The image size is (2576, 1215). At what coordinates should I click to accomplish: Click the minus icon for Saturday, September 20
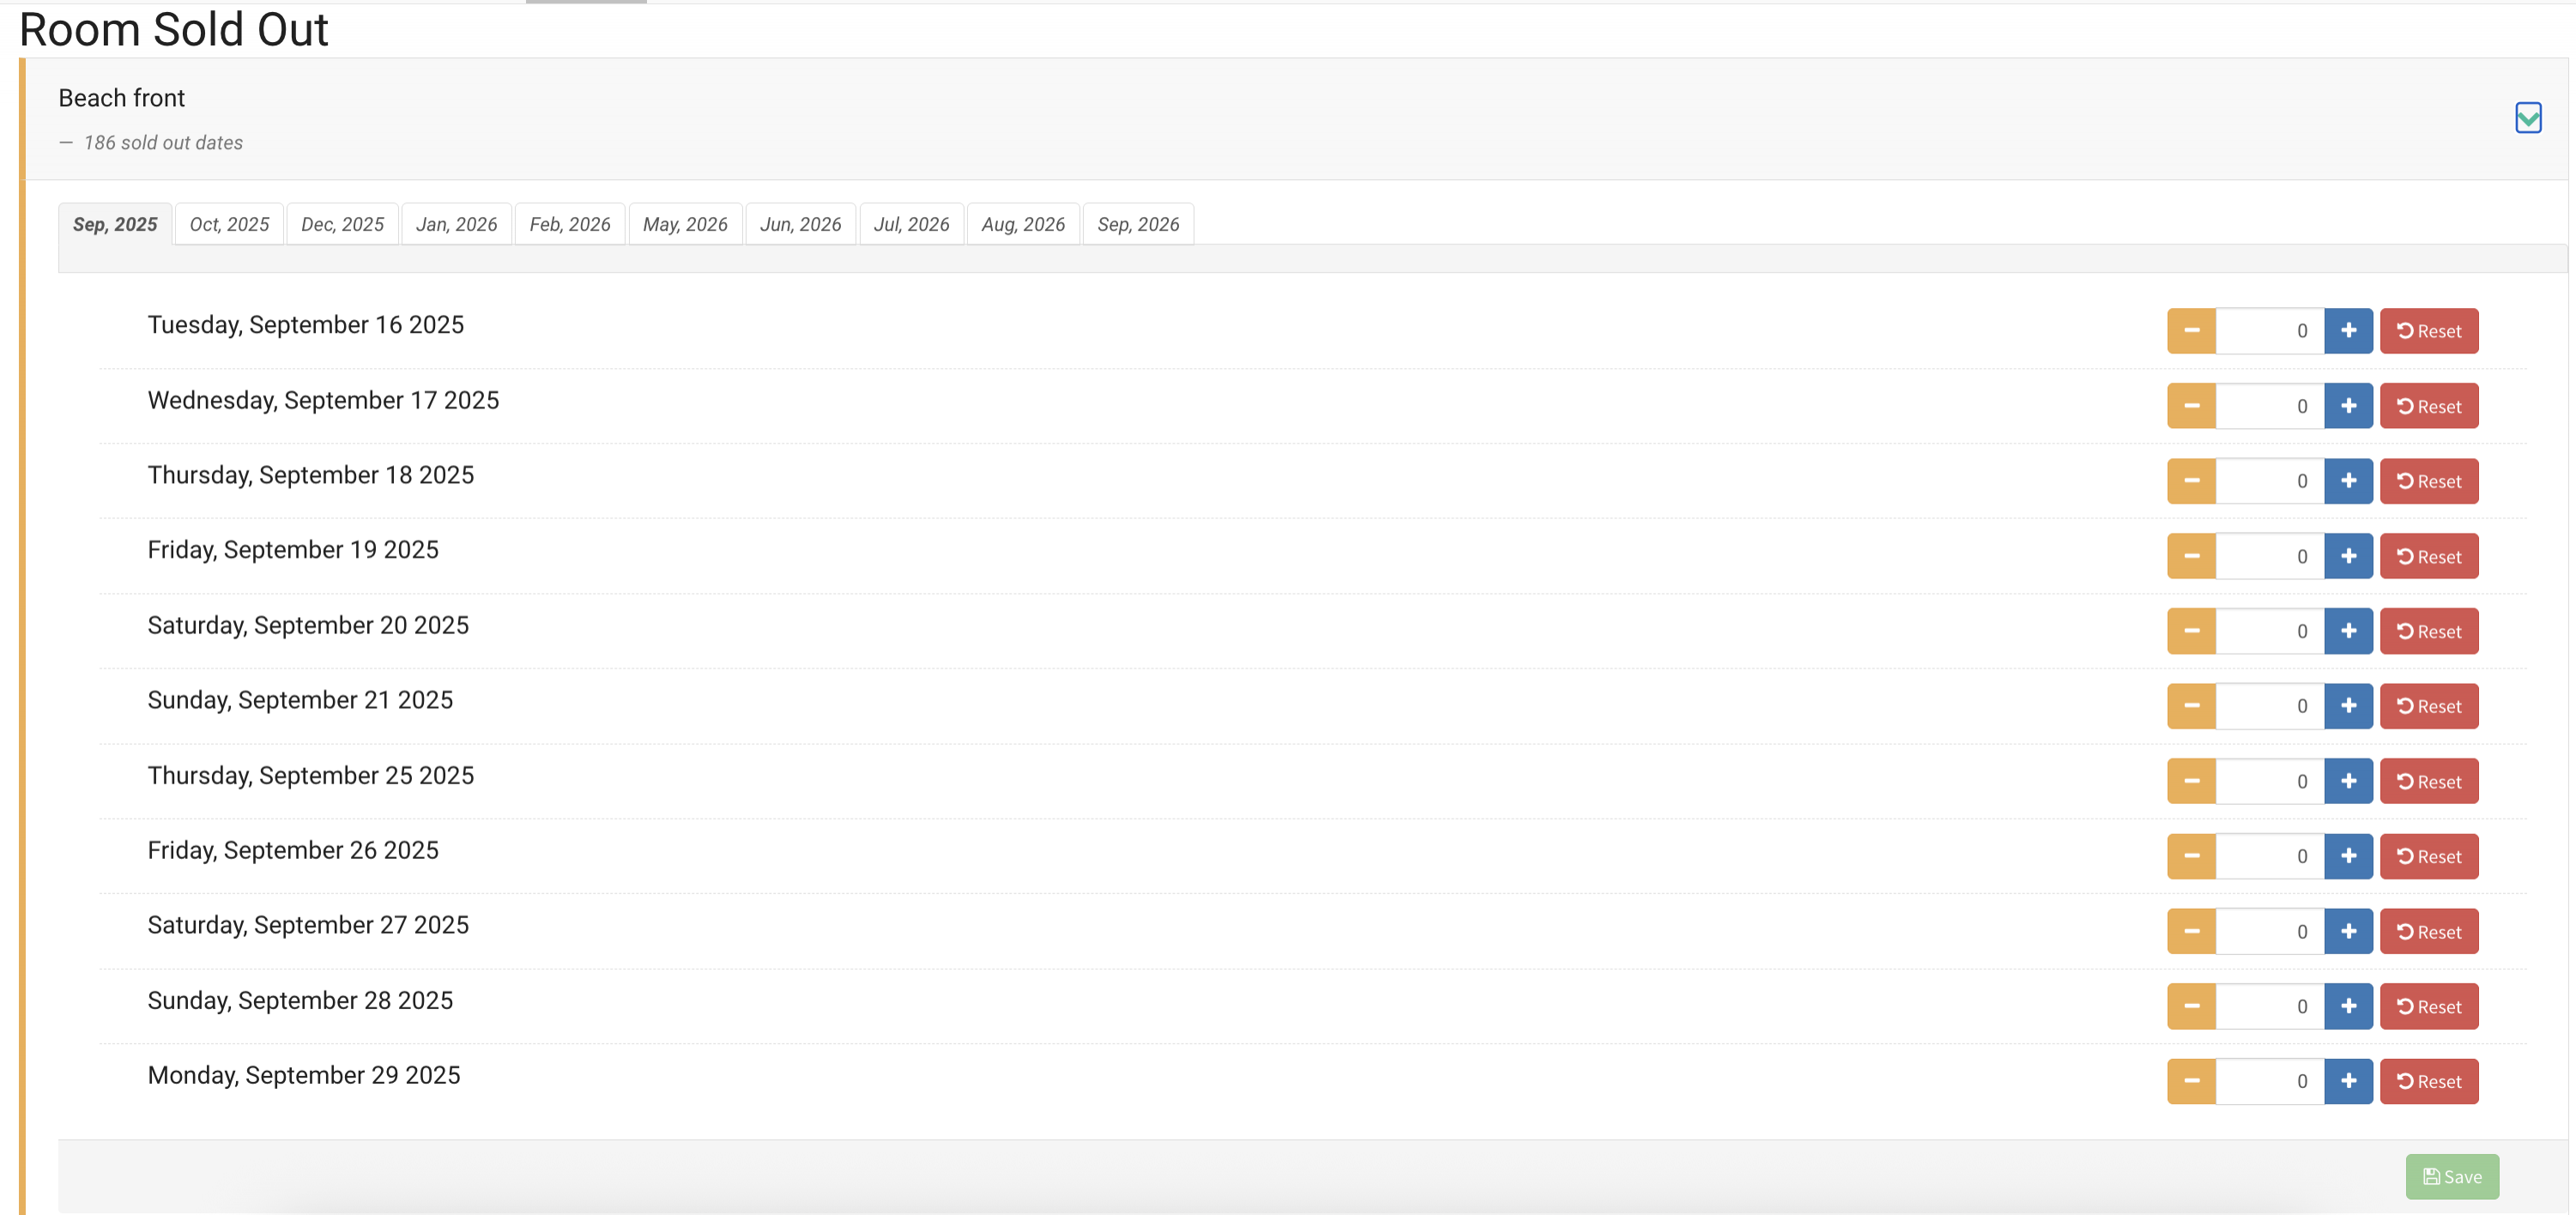click(x=2190, y=631)
